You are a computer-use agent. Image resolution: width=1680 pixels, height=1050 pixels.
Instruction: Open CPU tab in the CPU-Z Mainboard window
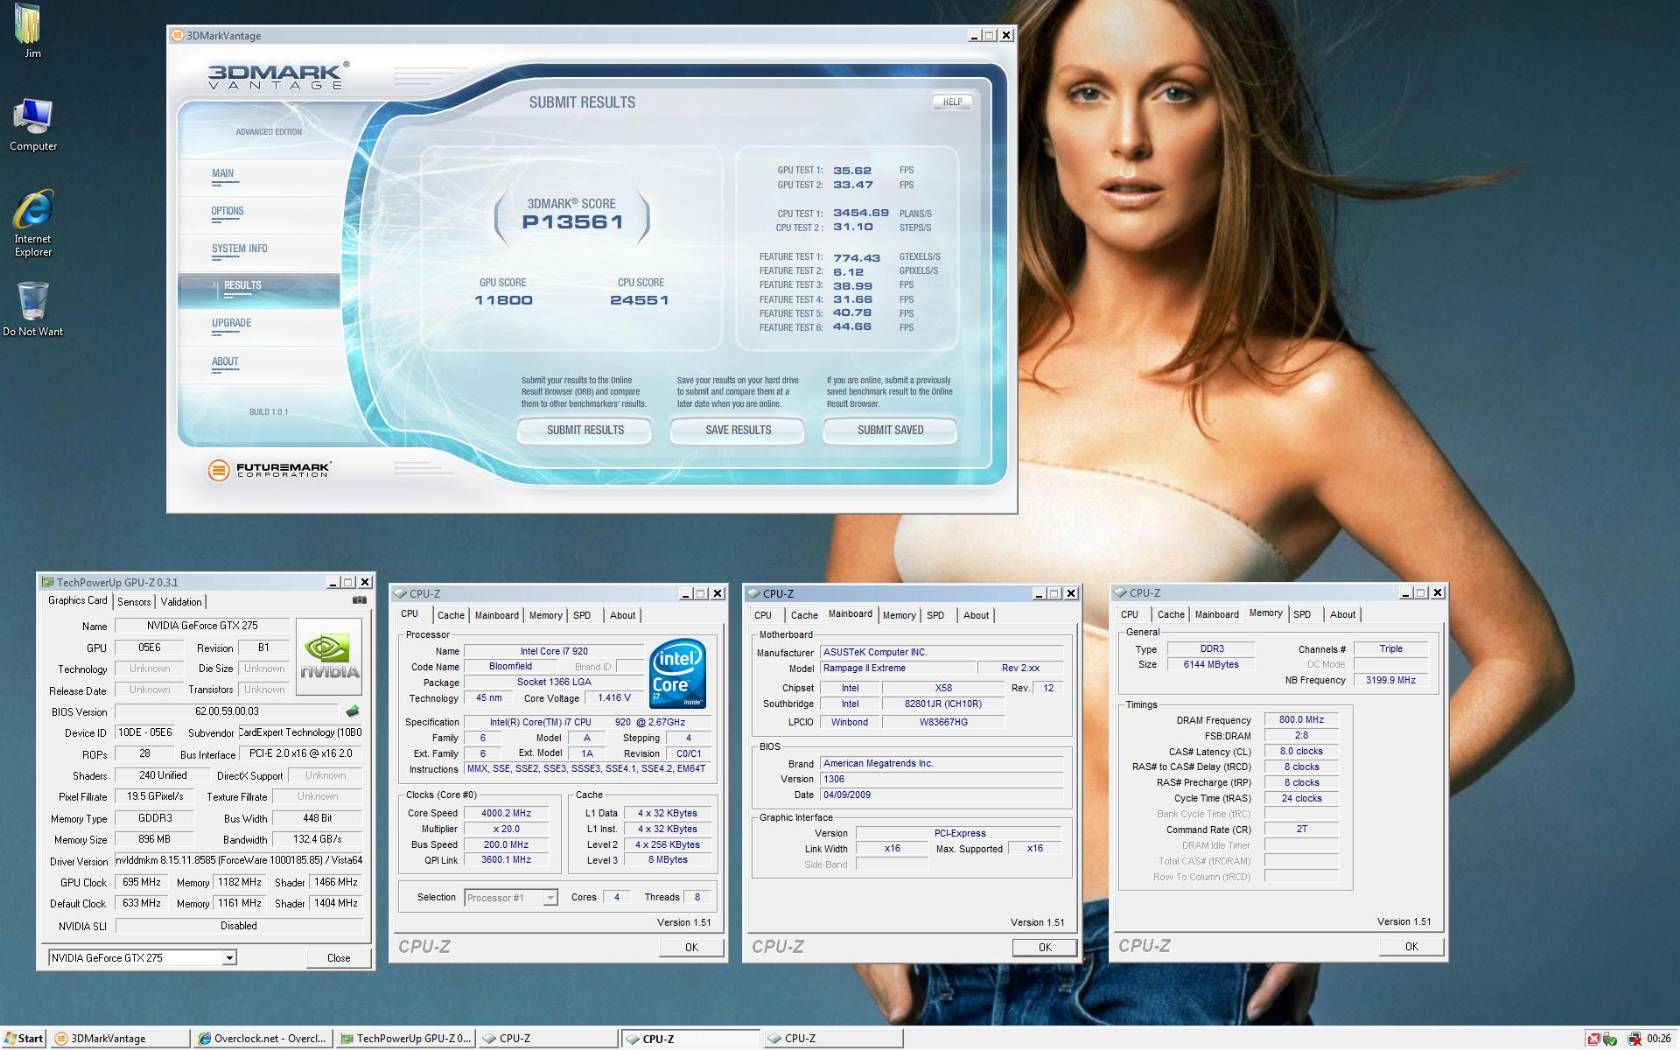(x=763, y=616)
